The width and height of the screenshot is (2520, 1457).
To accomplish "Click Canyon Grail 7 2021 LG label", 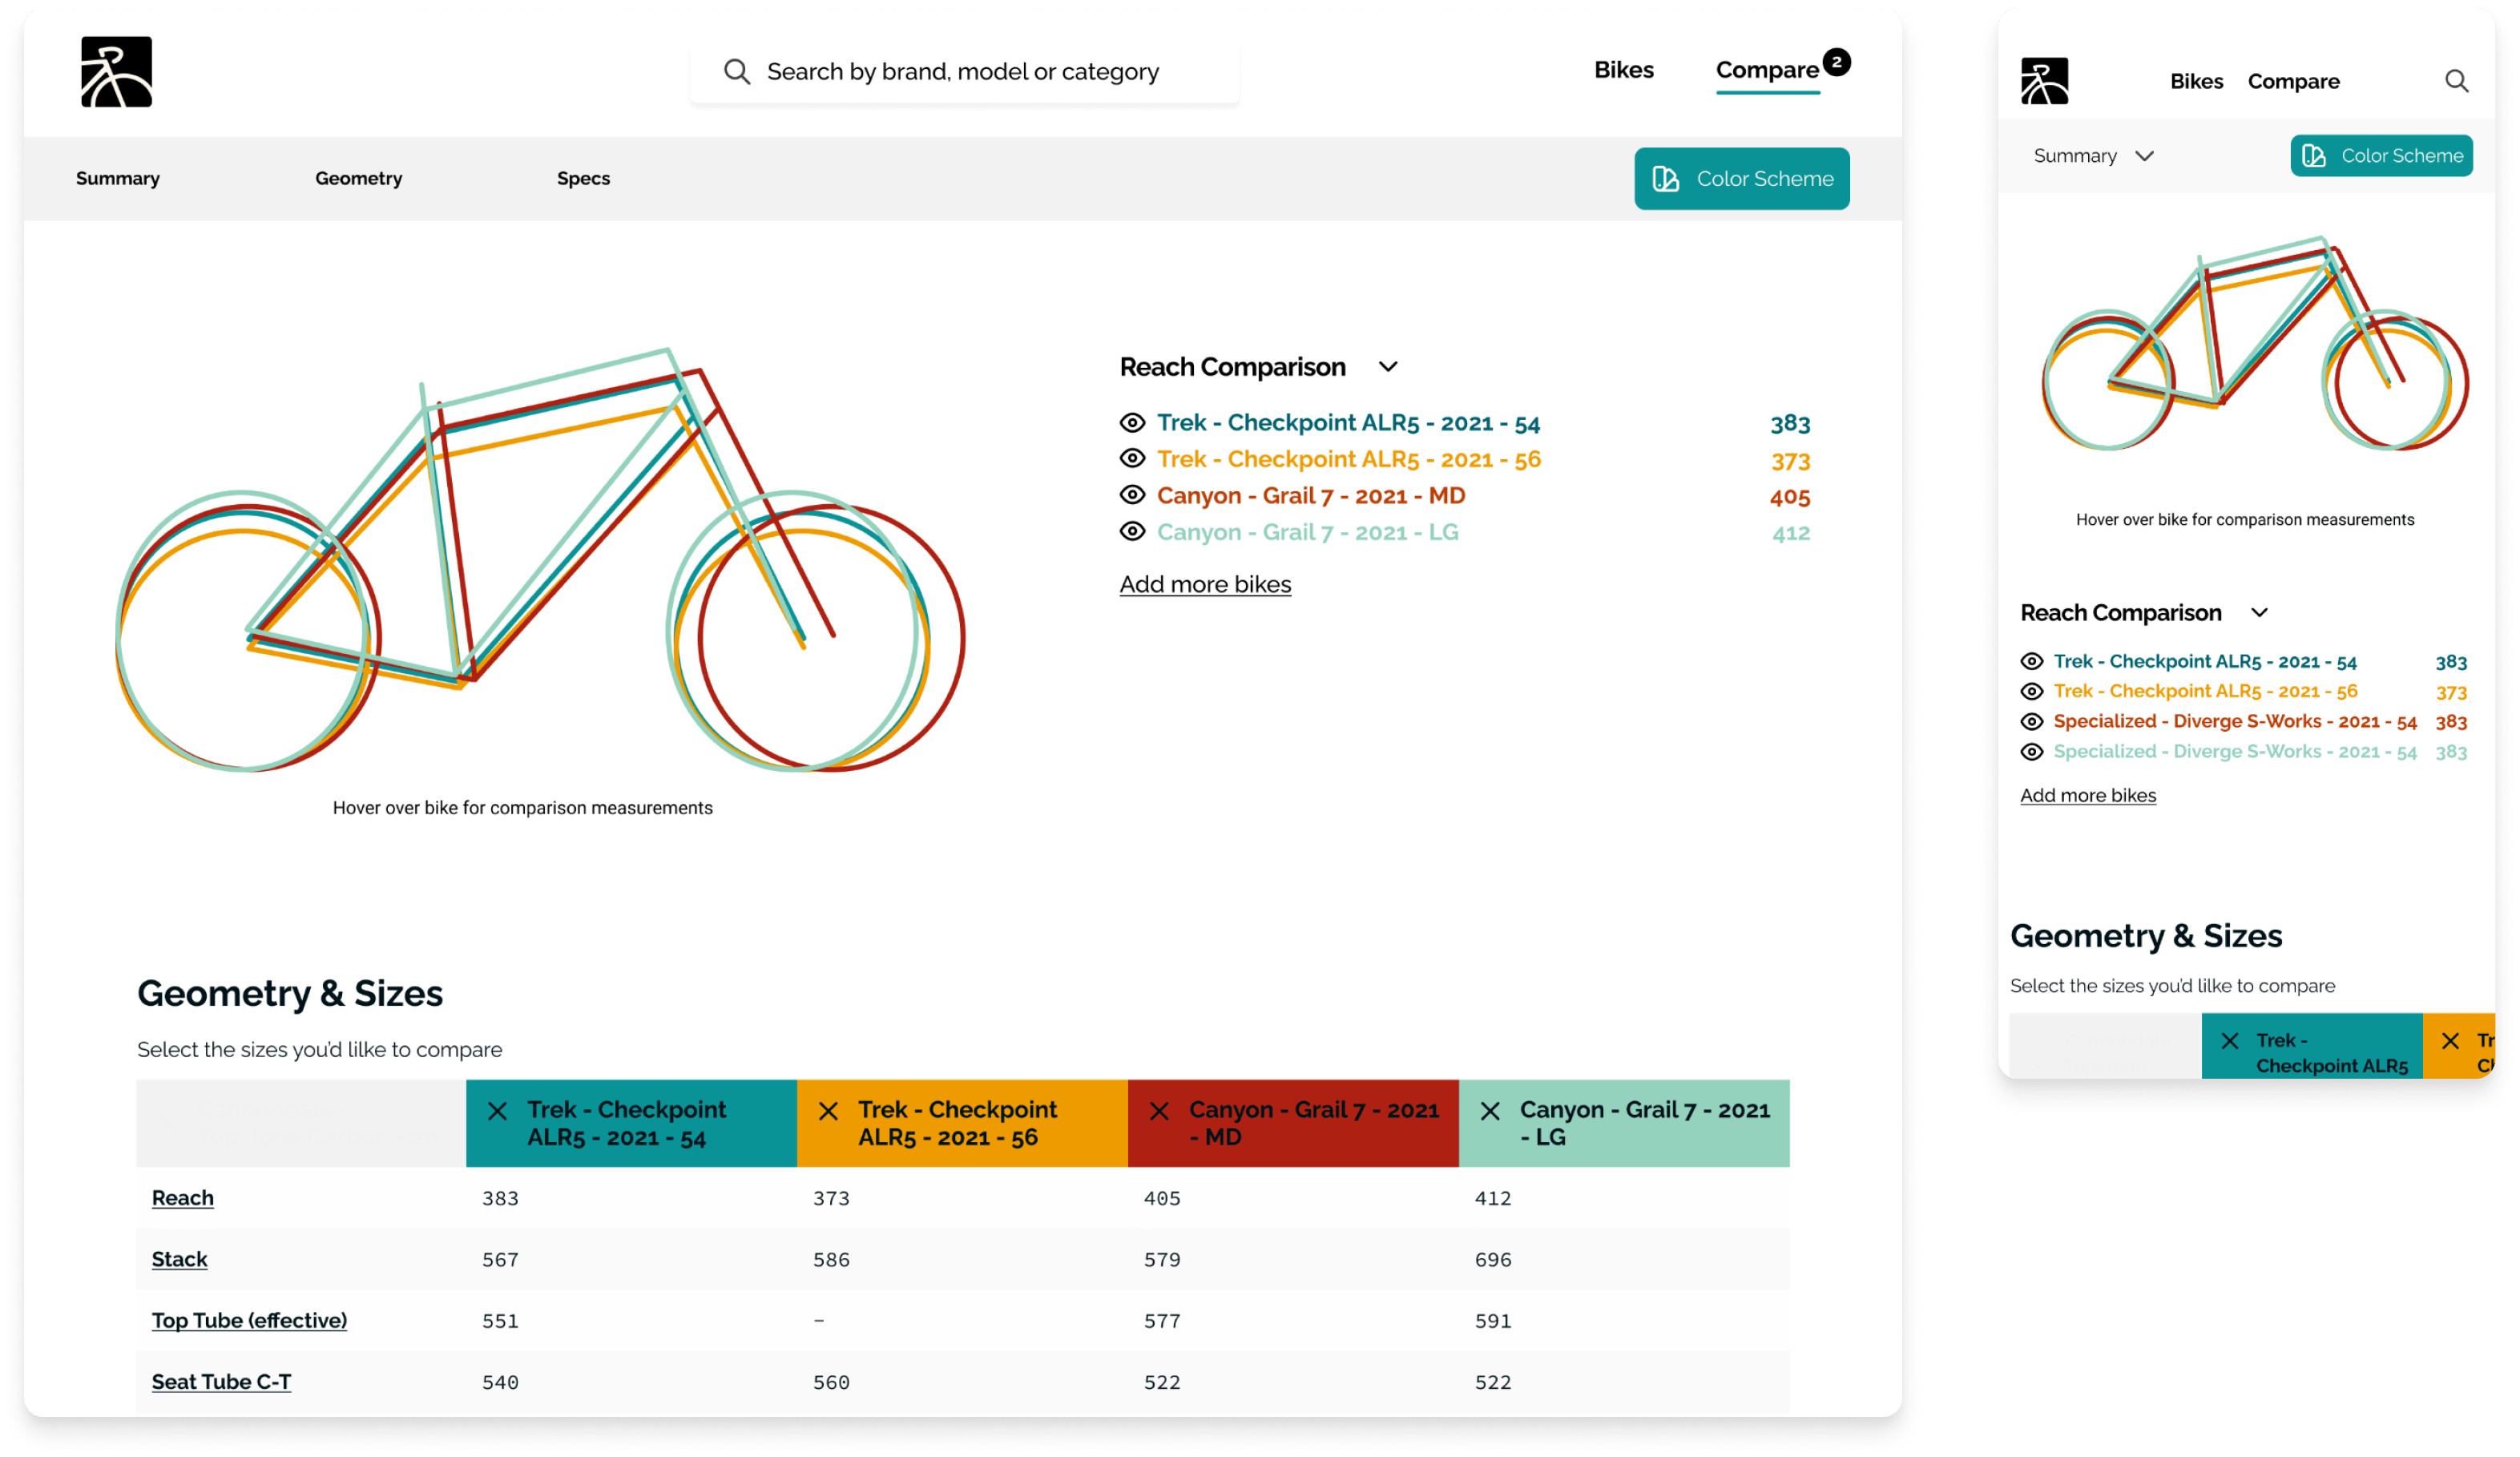I will click(x=1308, y=532).
